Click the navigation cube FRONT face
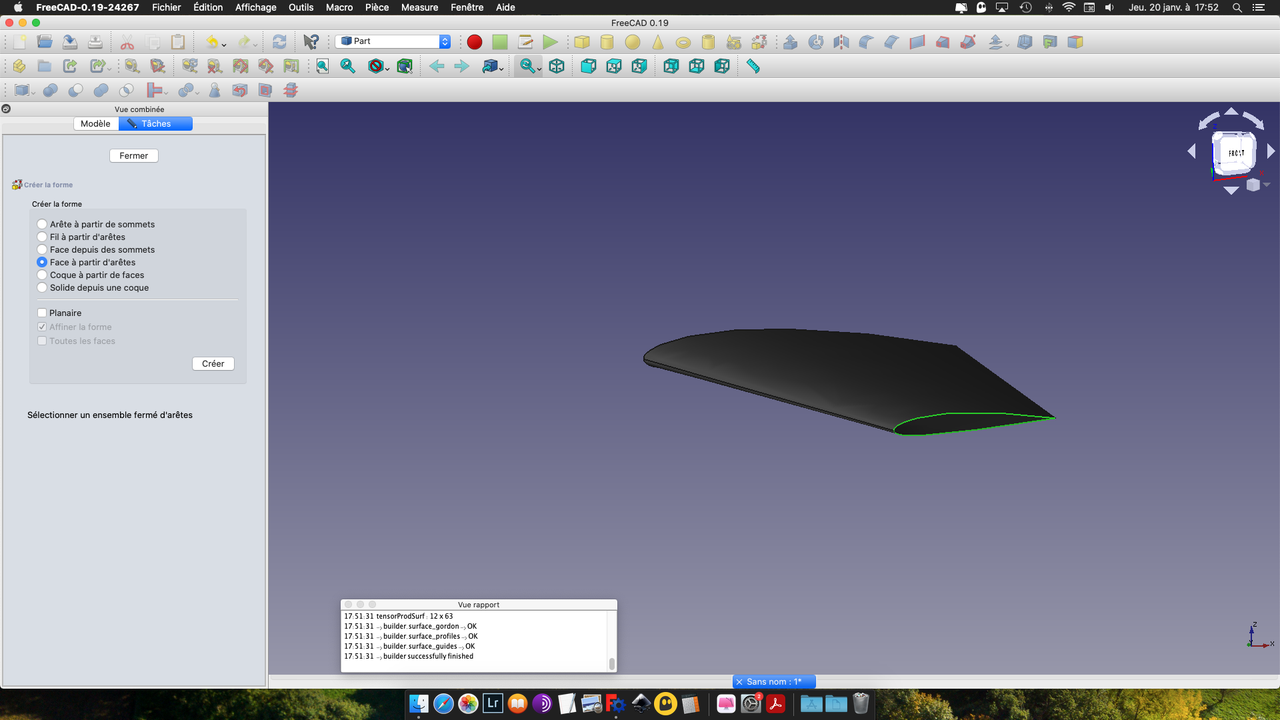Screen dimensions: 1280x720 coord(1235,153)
